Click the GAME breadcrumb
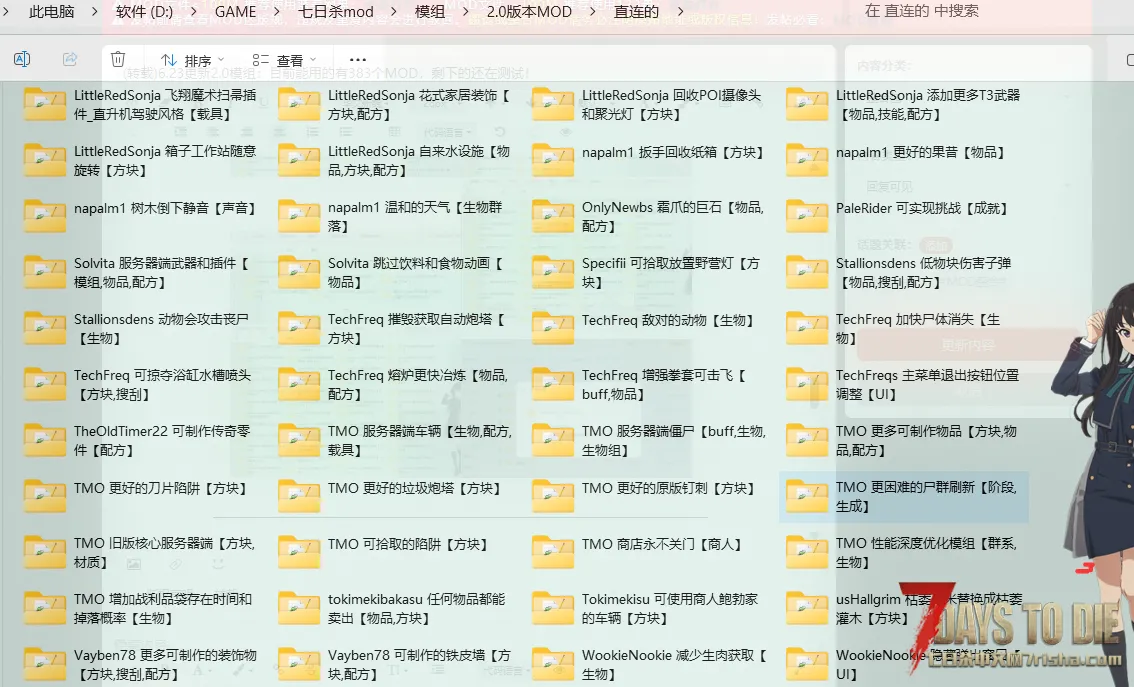This screenshot has height=687, width=1134. coord(236,12)
